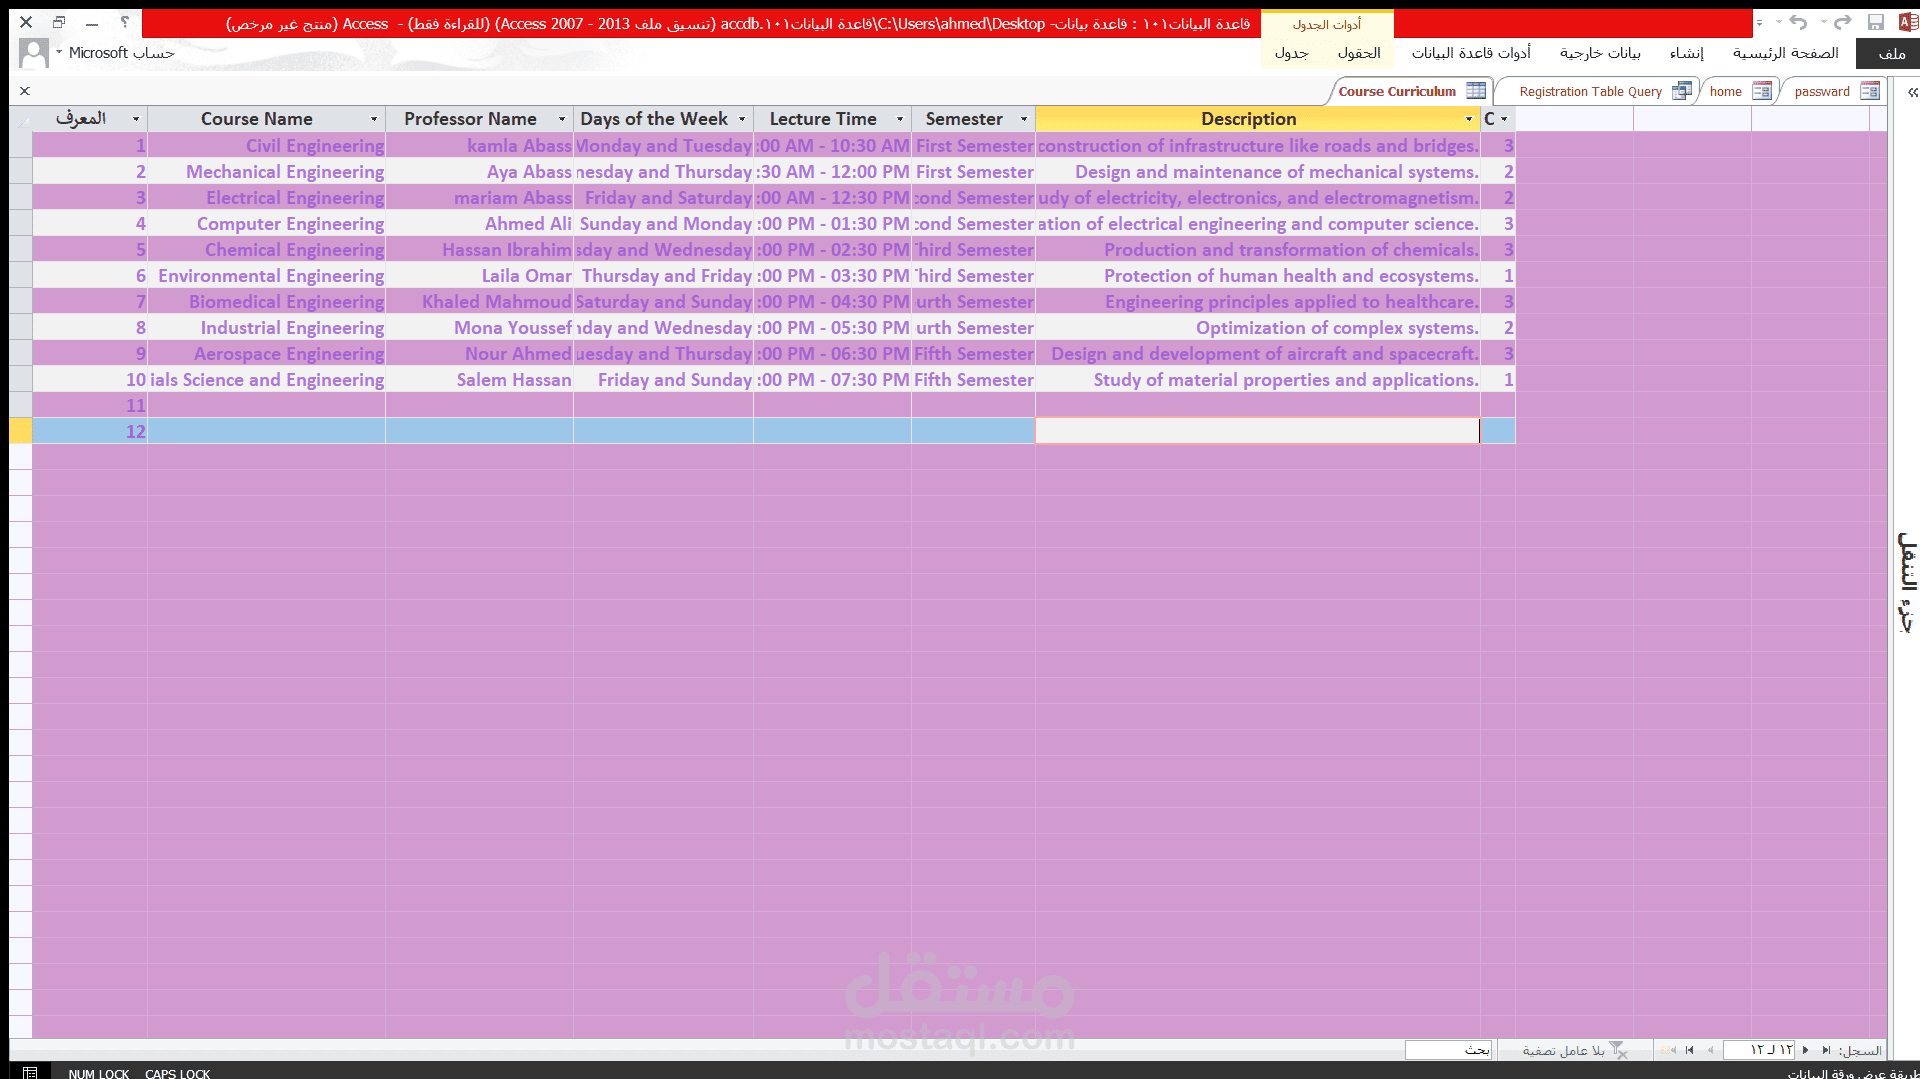The image size is (1920, 1079).
Task: Click the passward form icon
Action: tap(1870, 91)
